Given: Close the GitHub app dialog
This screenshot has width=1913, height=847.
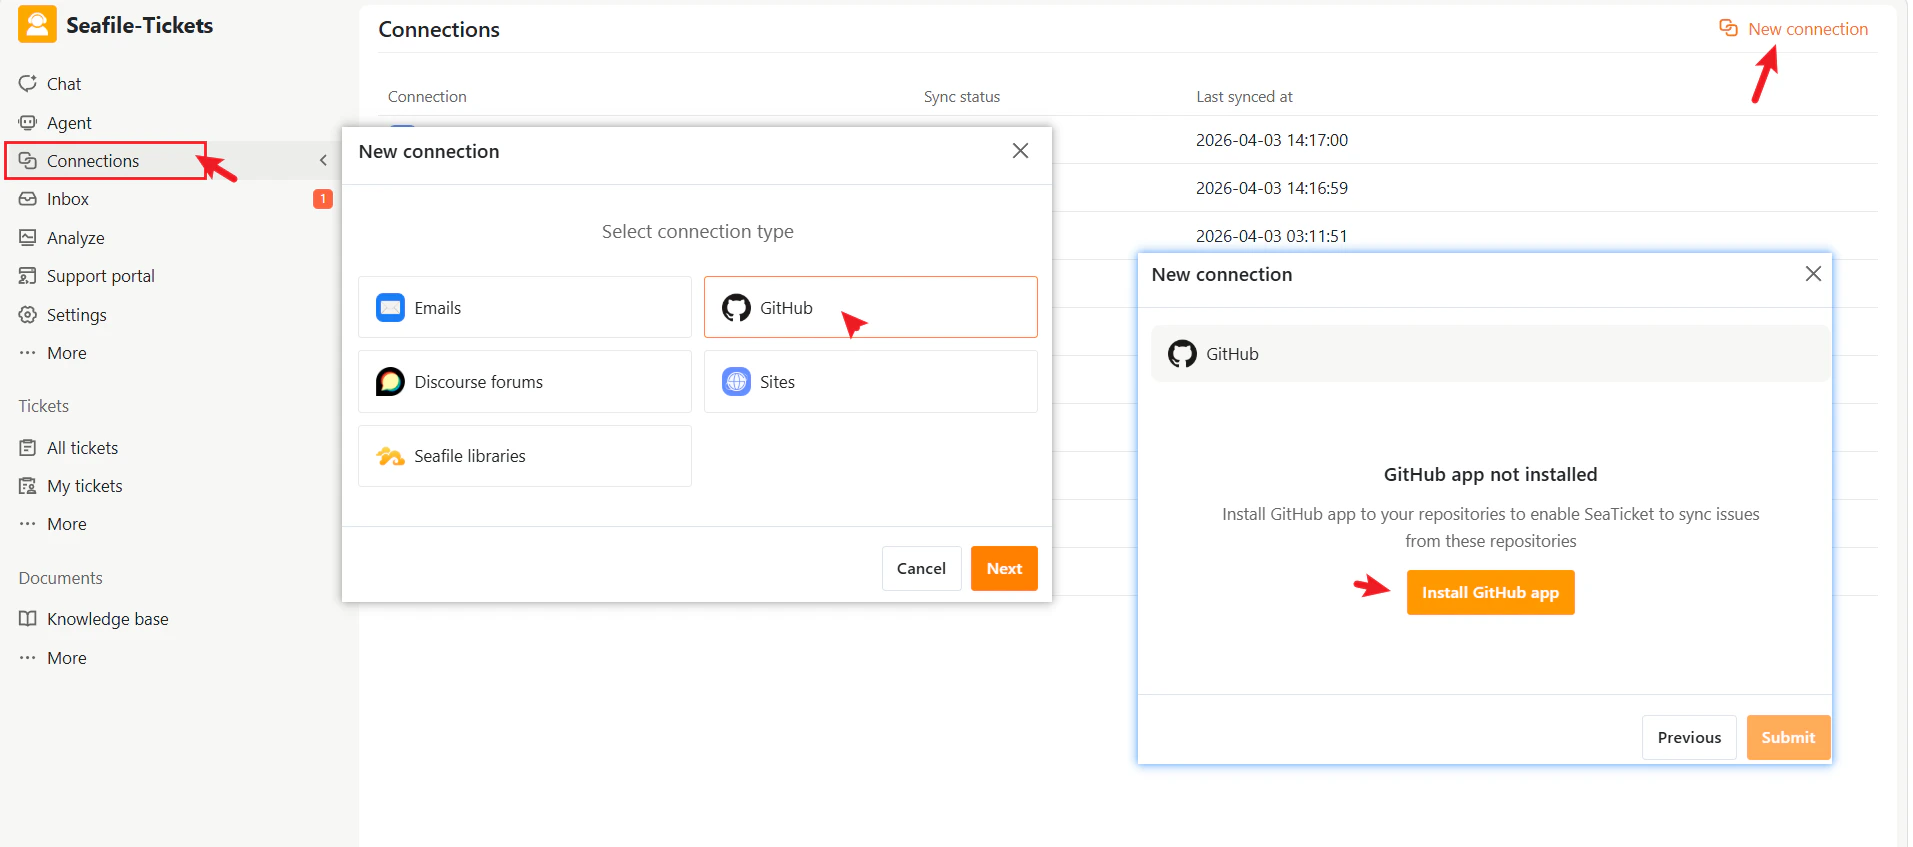Looking at the screenshot, I should click(1813, 274).
